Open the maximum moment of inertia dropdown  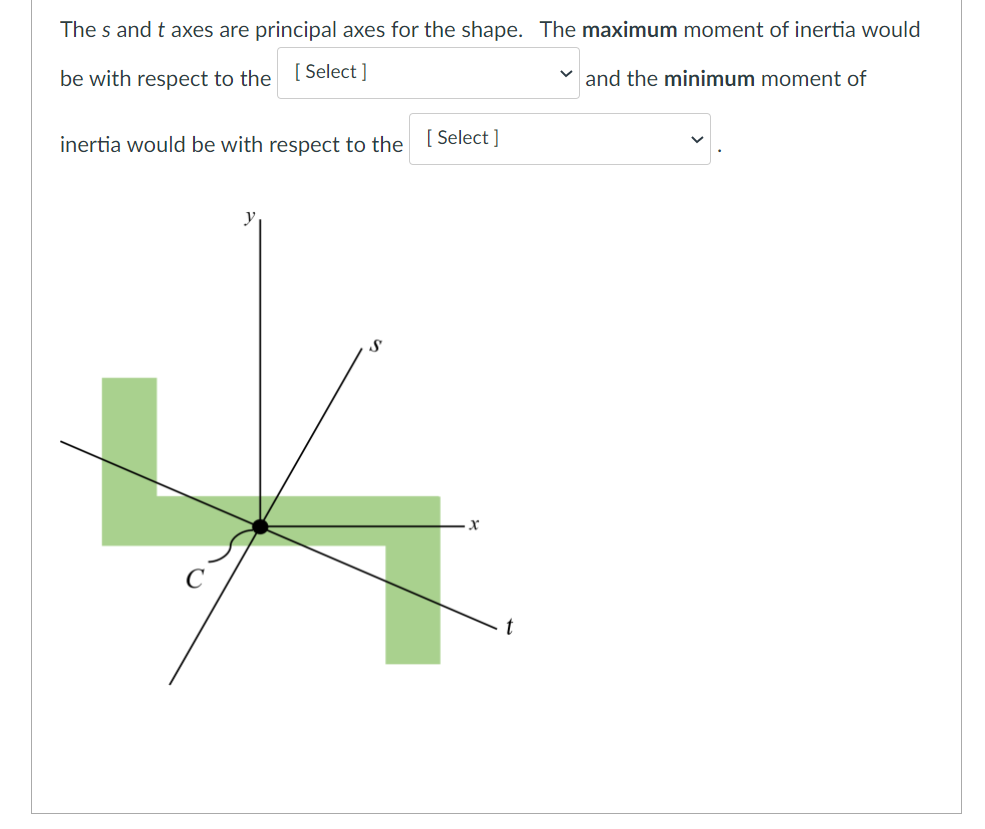click(x=428, y=72)
